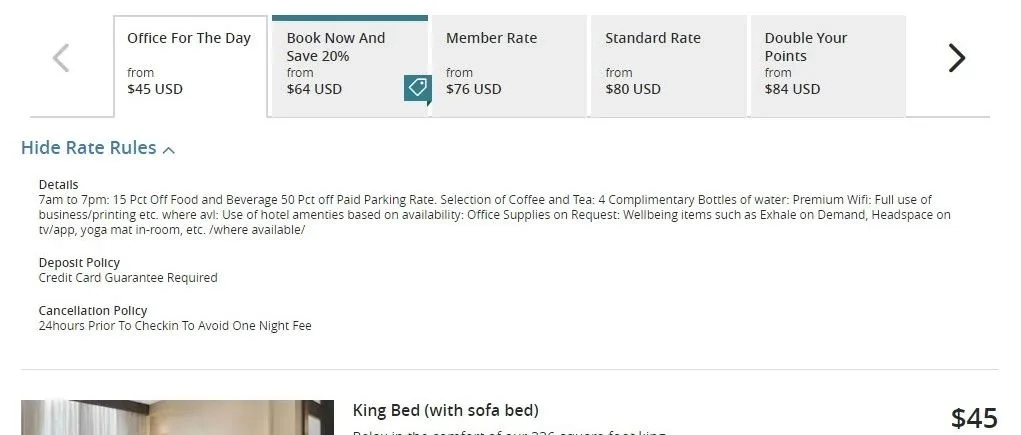Image resolution: width=1021 pixels, height=435 pixels.
Task: Click the next rates right arrow
Action: tap(956, 58)
